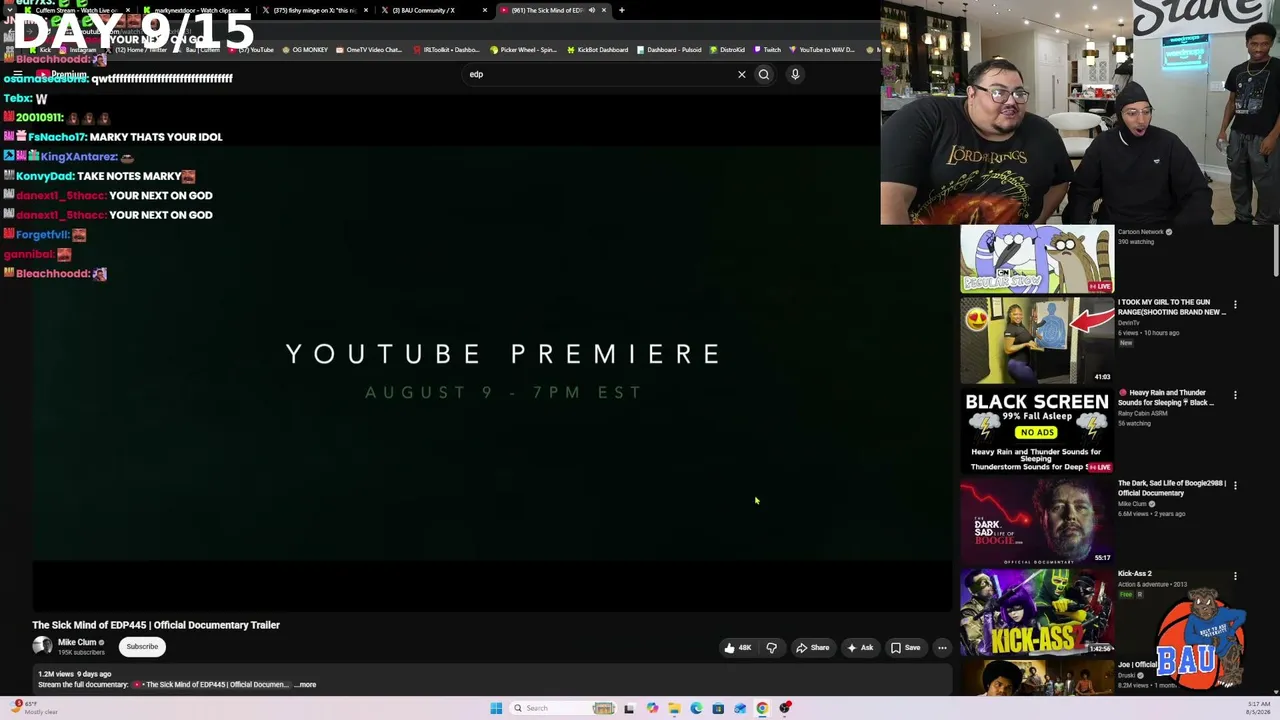Viewport: 1280px width, 720px height.
Task: Close the fishy minge X tab
Action: (366, 10)
